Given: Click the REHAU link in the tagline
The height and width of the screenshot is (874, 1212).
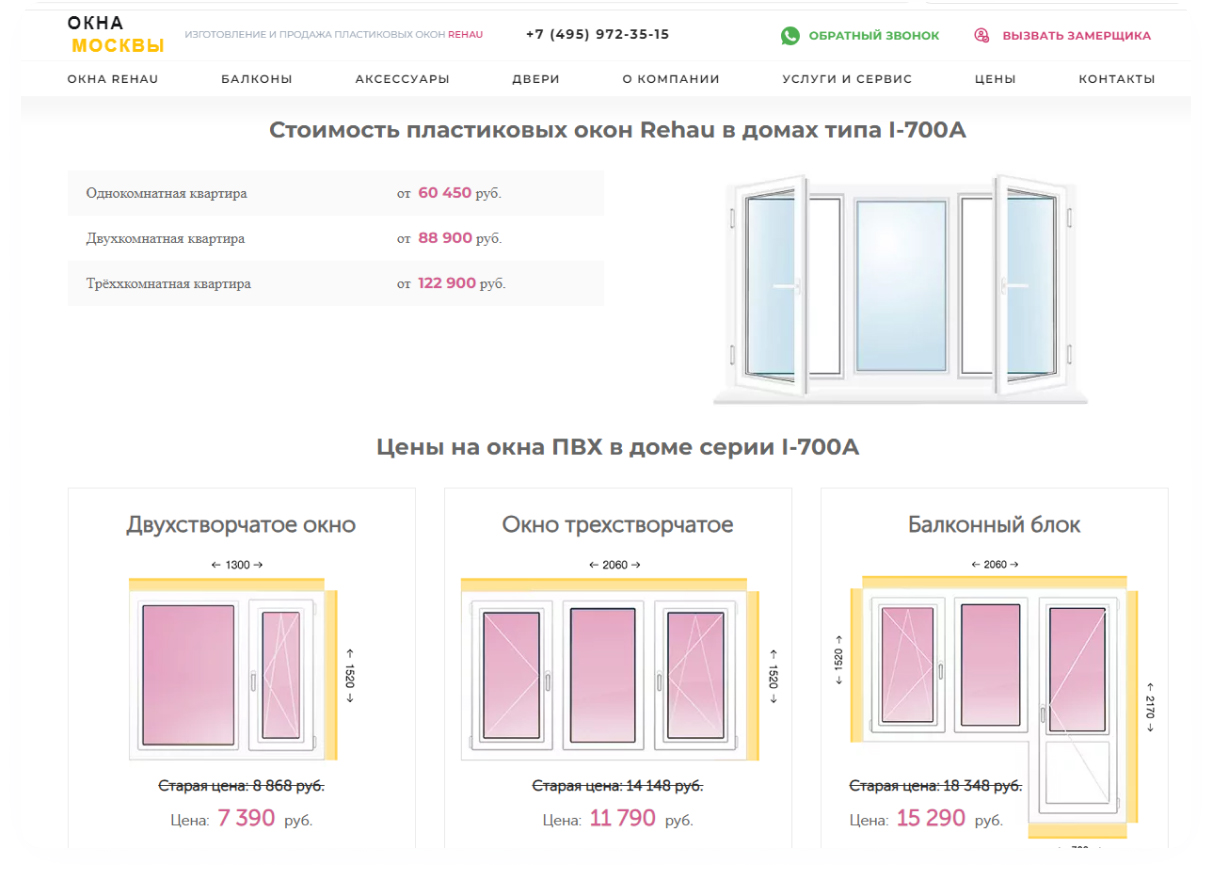Looking at the screenshot, I should tap(464, 33).
